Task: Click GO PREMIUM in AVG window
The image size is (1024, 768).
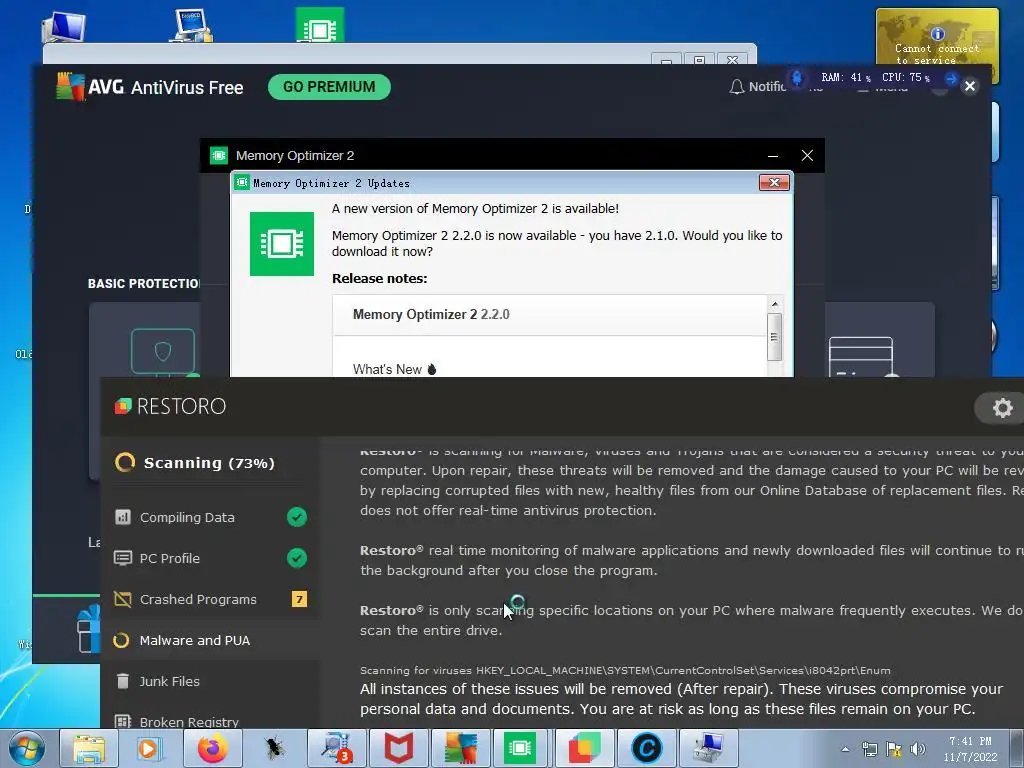Action: point(329,87)
